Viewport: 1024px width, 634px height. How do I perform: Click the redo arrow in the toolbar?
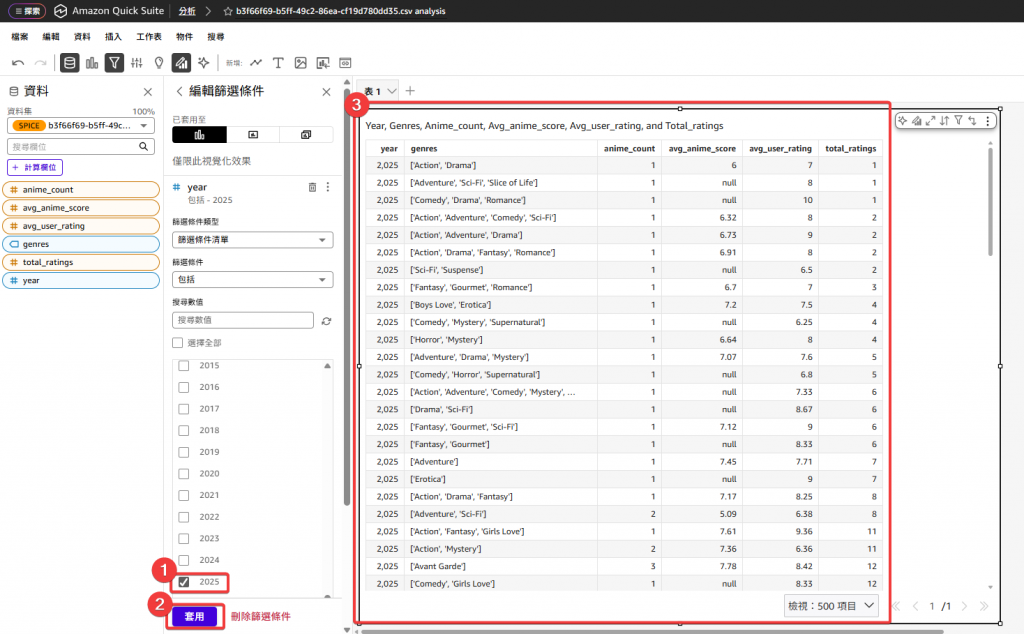point(40,63)
